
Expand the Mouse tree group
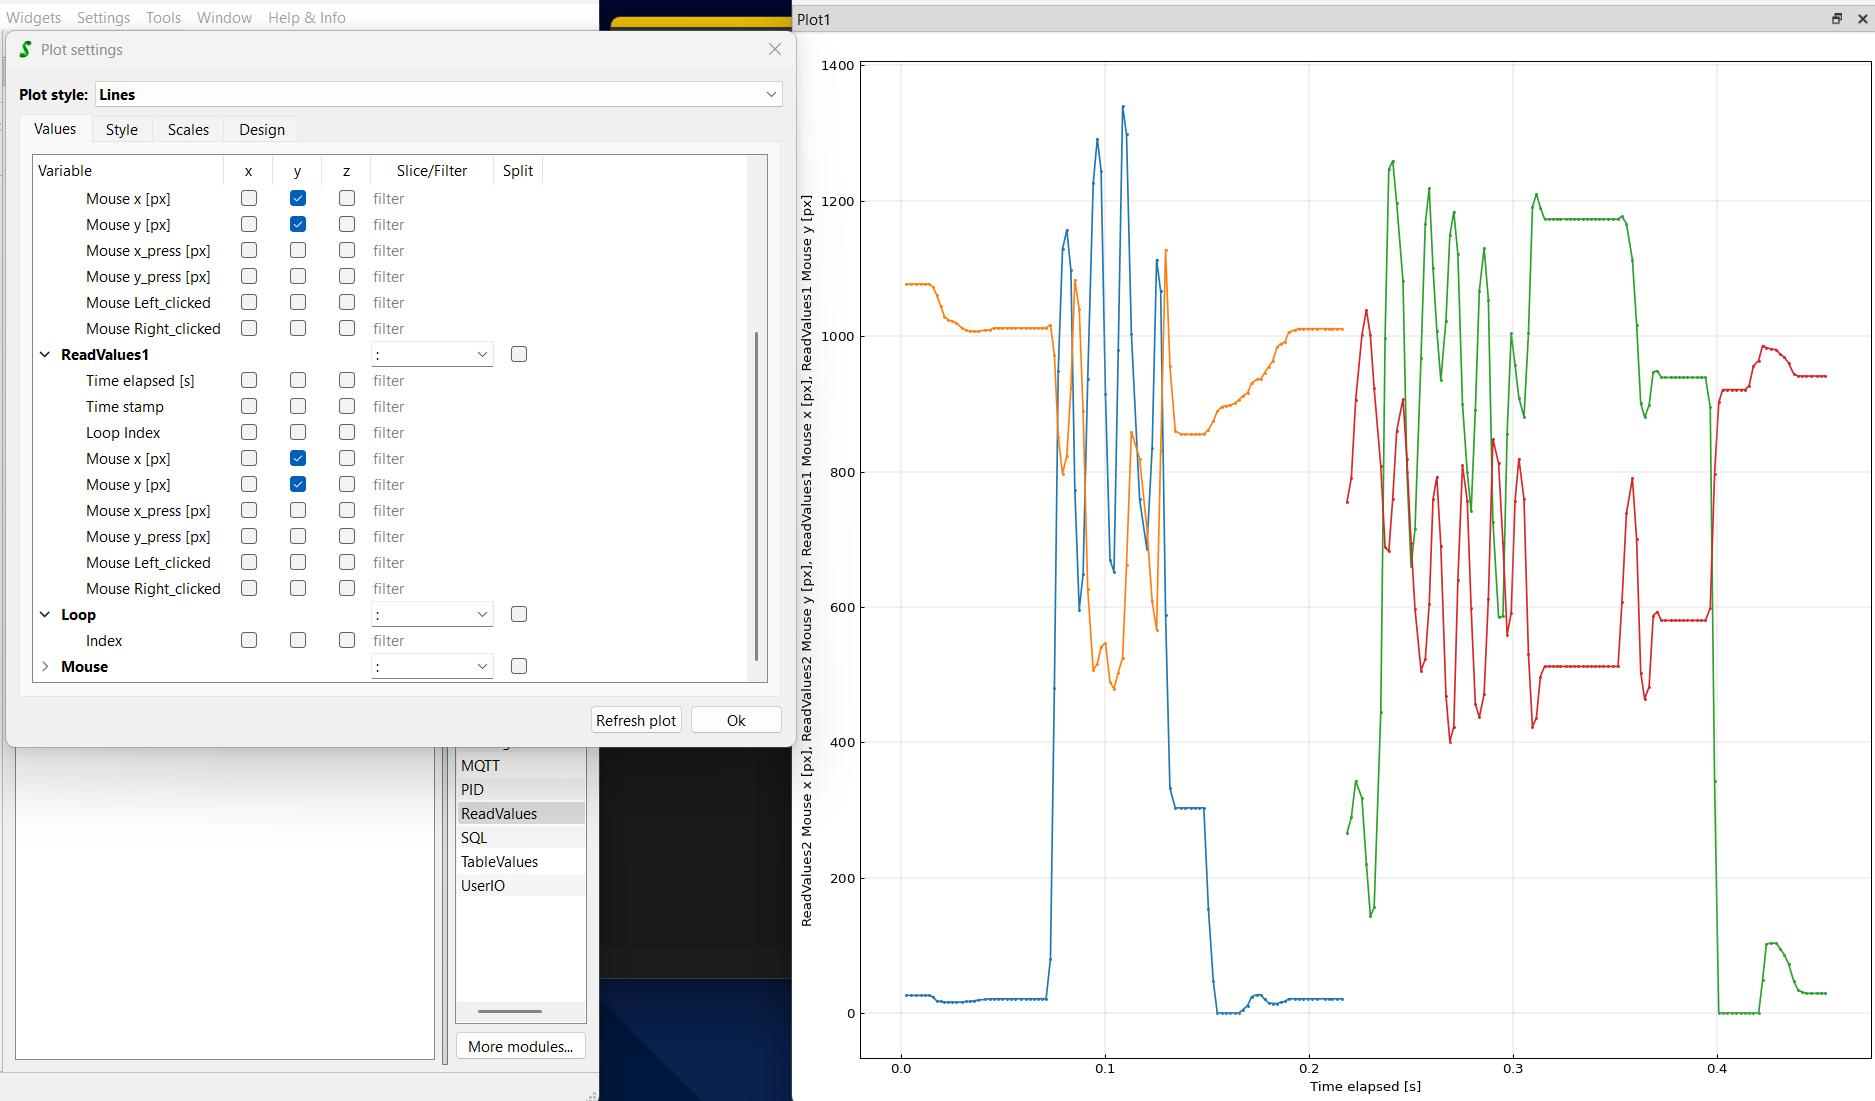coord(45,667)
